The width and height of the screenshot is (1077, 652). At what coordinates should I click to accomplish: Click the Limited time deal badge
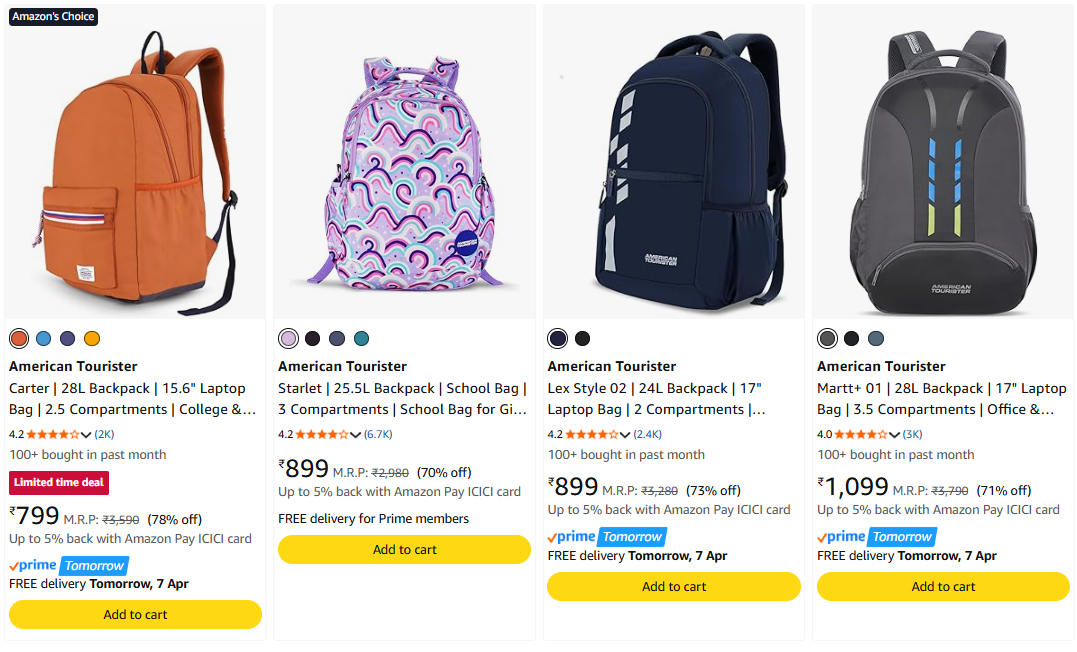tap(59, 483)
